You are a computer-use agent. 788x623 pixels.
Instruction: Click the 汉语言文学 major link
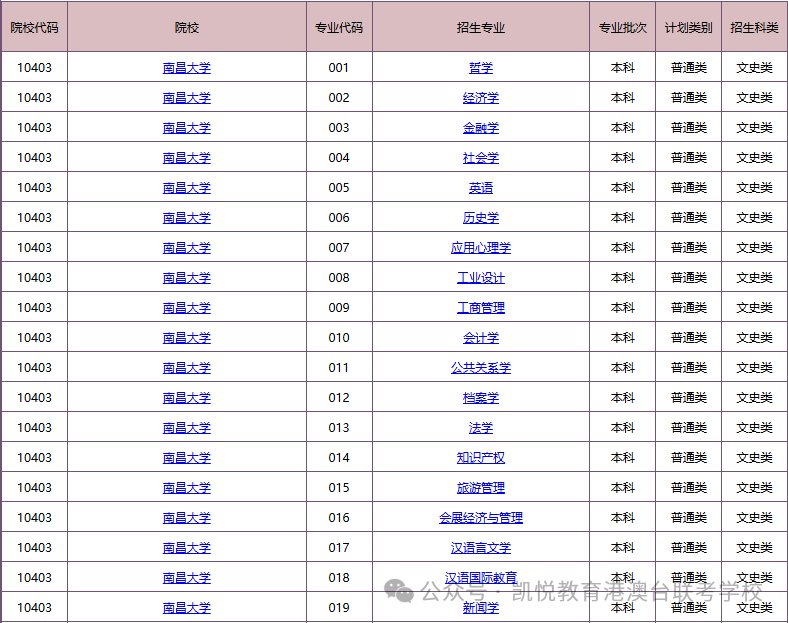pos(481,548)
